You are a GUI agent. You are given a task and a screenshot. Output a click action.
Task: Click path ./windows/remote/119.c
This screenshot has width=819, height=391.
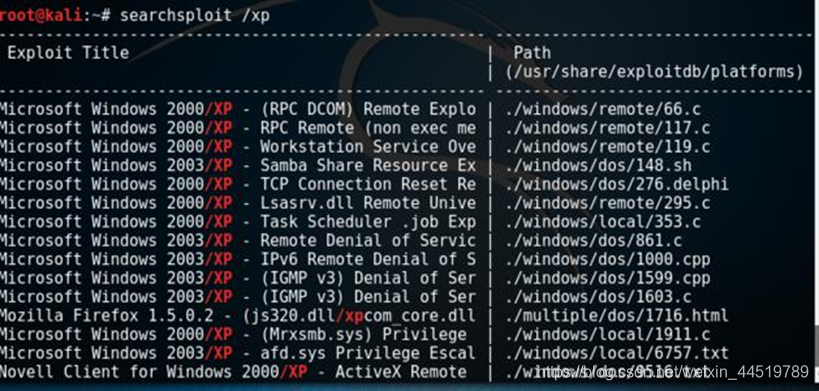607,147
